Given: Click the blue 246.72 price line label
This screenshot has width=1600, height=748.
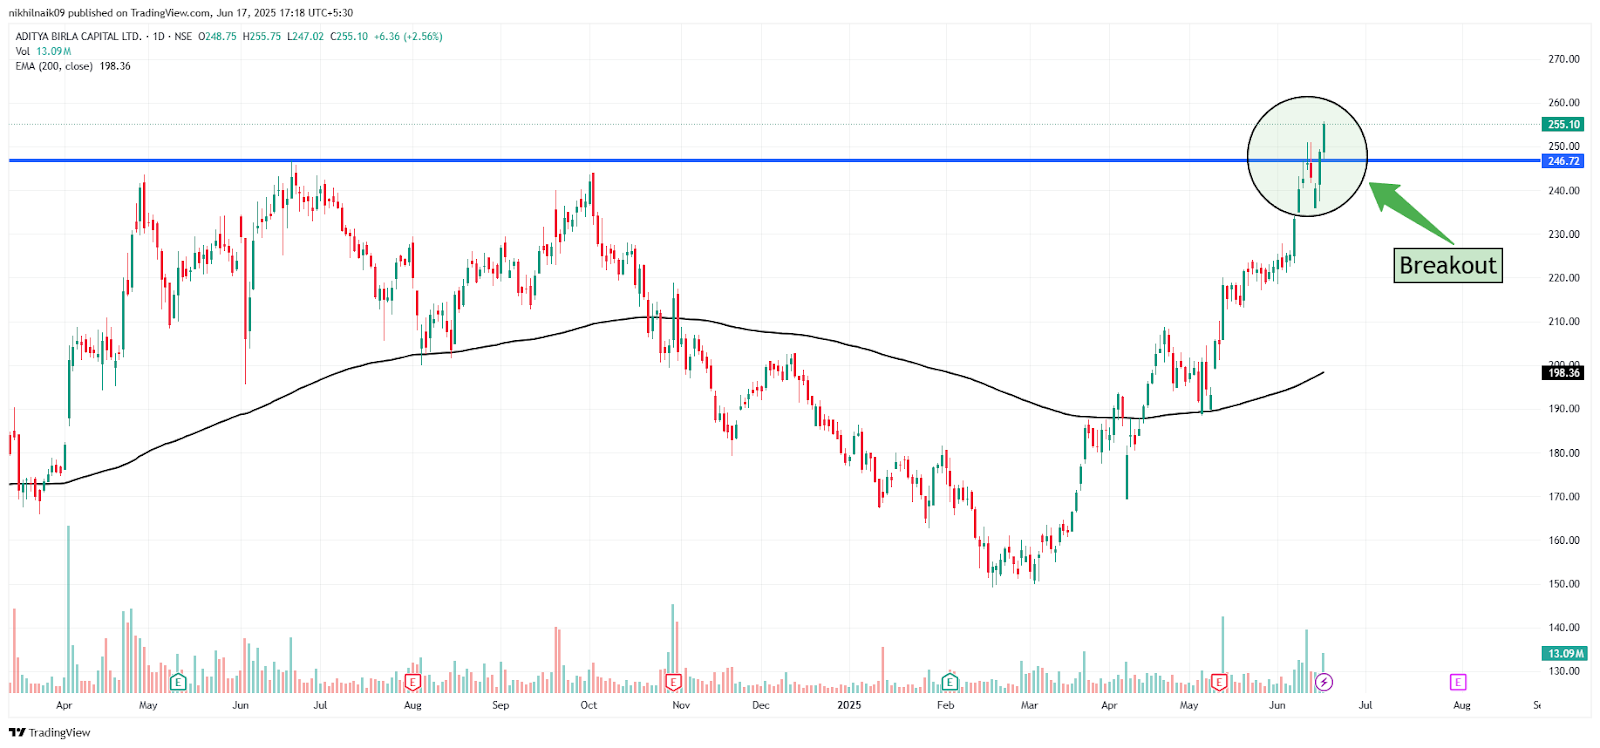Looking at the screenshot, I should (x=1563, y=161).
